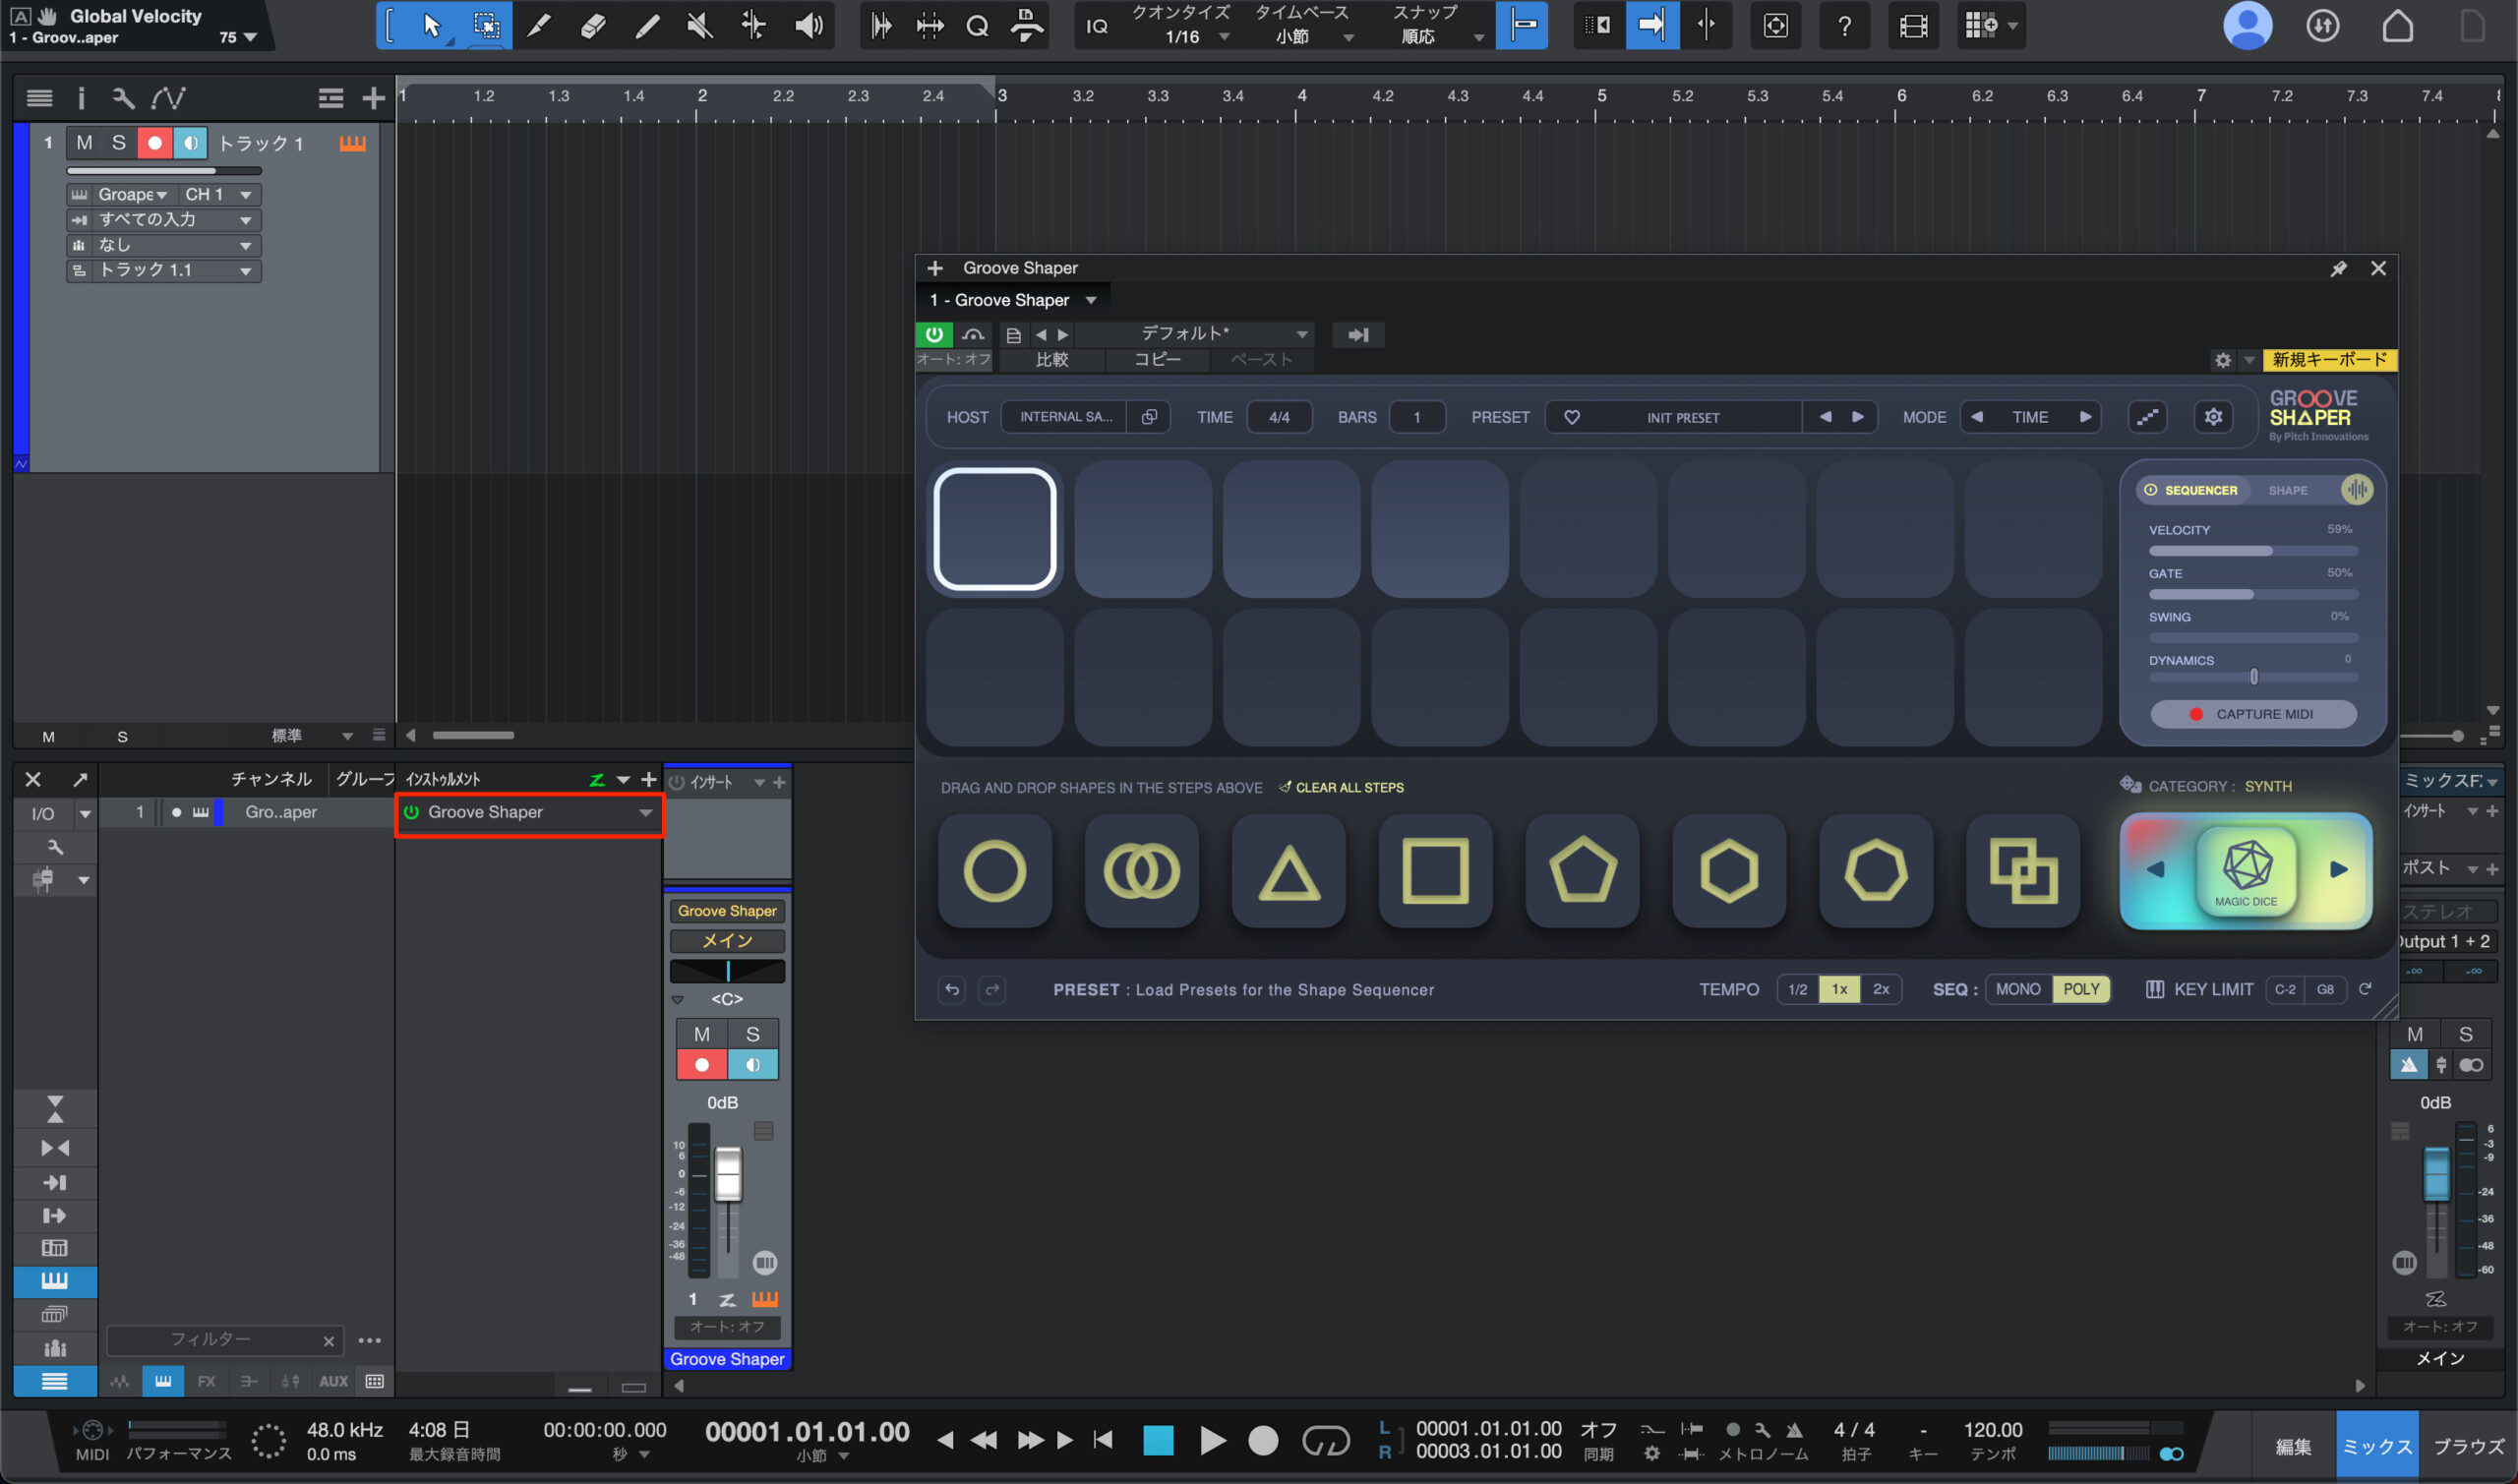The height and width of the screenshot is (1484, 2518).
Task: Solo track 1 in arrangement
Action: 119,143
